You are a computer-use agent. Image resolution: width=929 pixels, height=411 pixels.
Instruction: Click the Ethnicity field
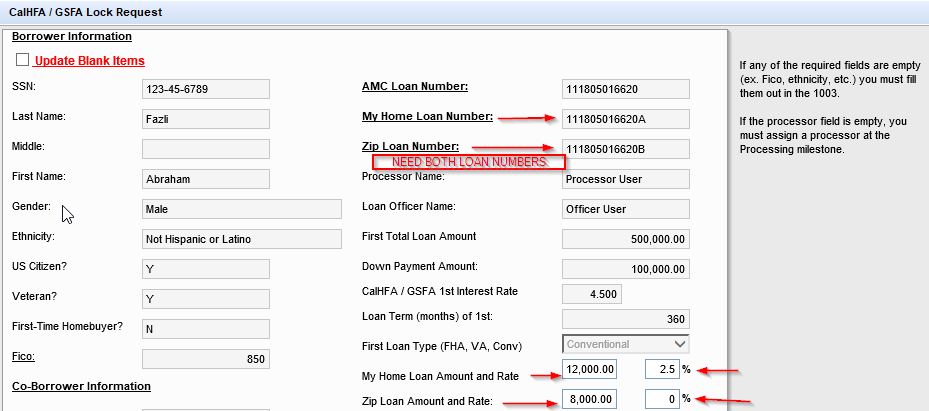coord(242,239)
